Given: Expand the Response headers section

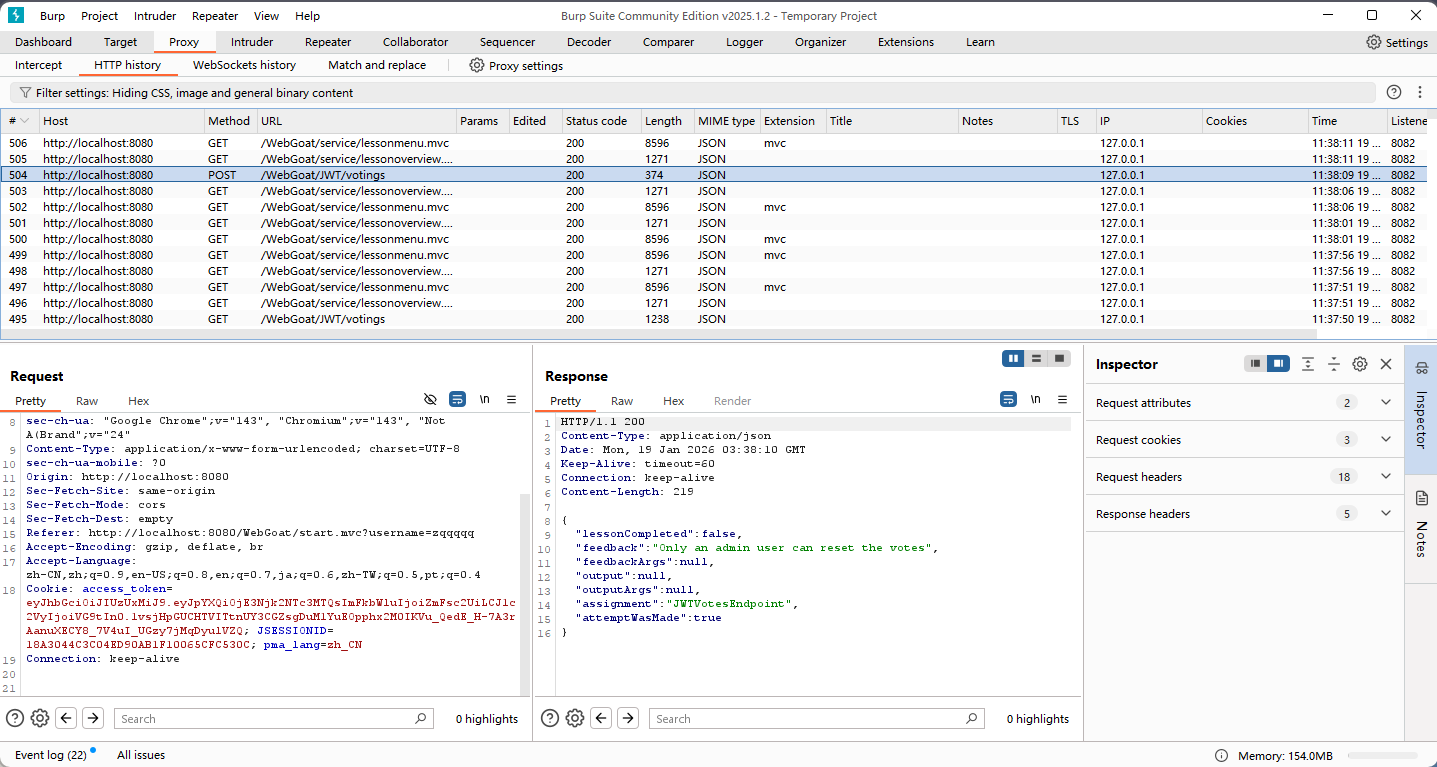Looking at the screenshot, I should coord(1385,514).
